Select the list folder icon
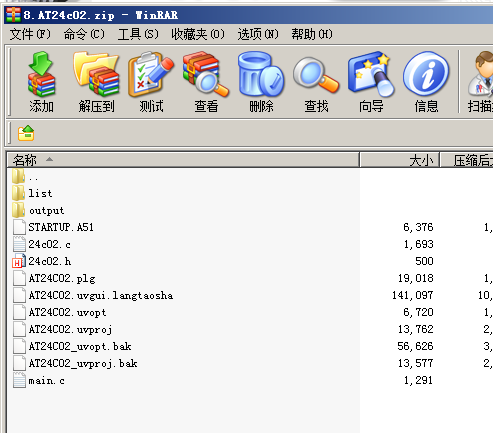This screenshot has width=493, height=433. click(x=18, y=193)
